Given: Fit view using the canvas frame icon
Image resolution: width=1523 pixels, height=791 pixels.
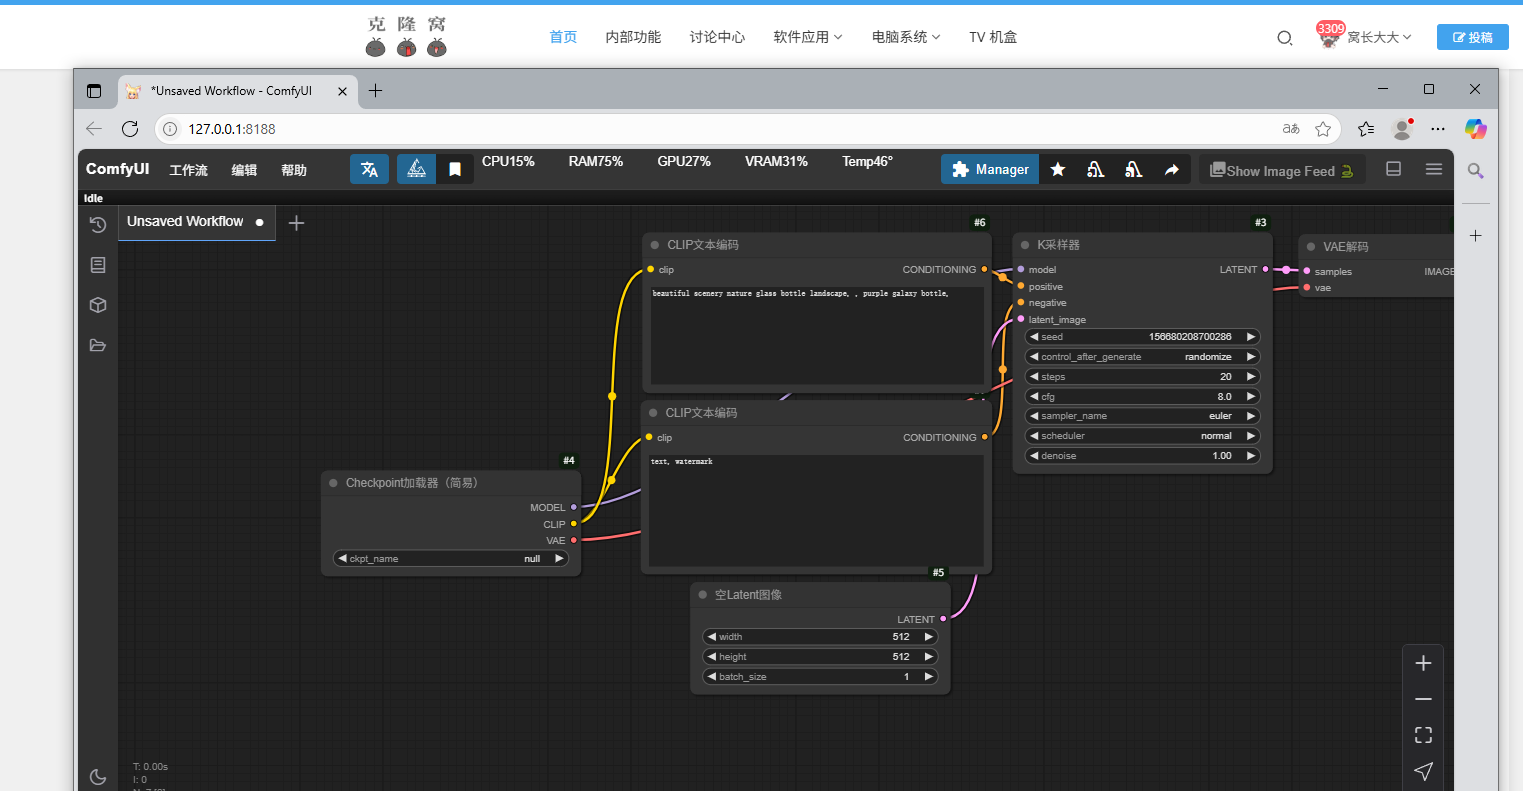Looking at the screenshot, I should (x=1423, y=735).
